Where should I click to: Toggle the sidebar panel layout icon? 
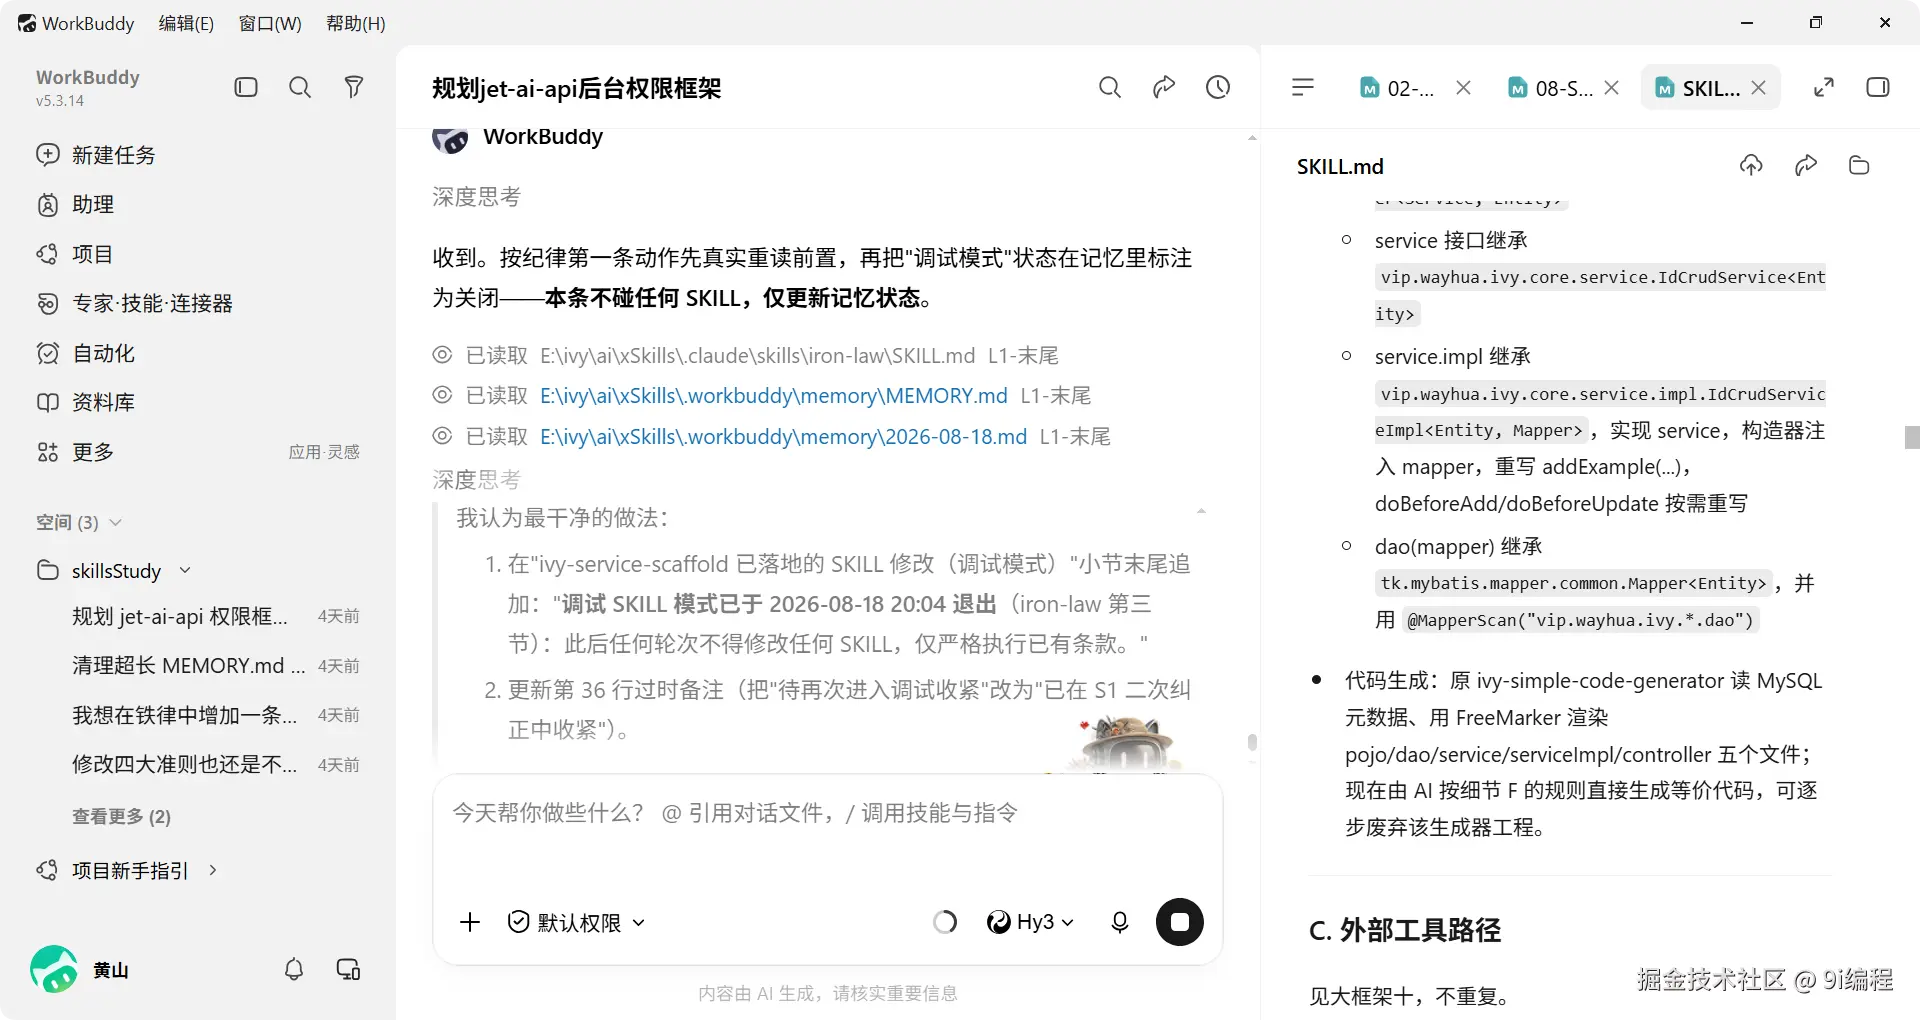pos(246,87)
